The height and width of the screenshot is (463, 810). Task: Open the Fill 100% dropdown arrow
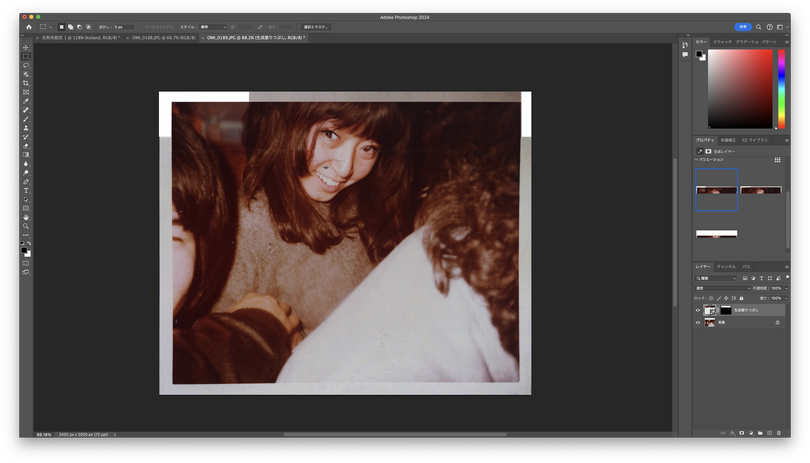[786, 298]
